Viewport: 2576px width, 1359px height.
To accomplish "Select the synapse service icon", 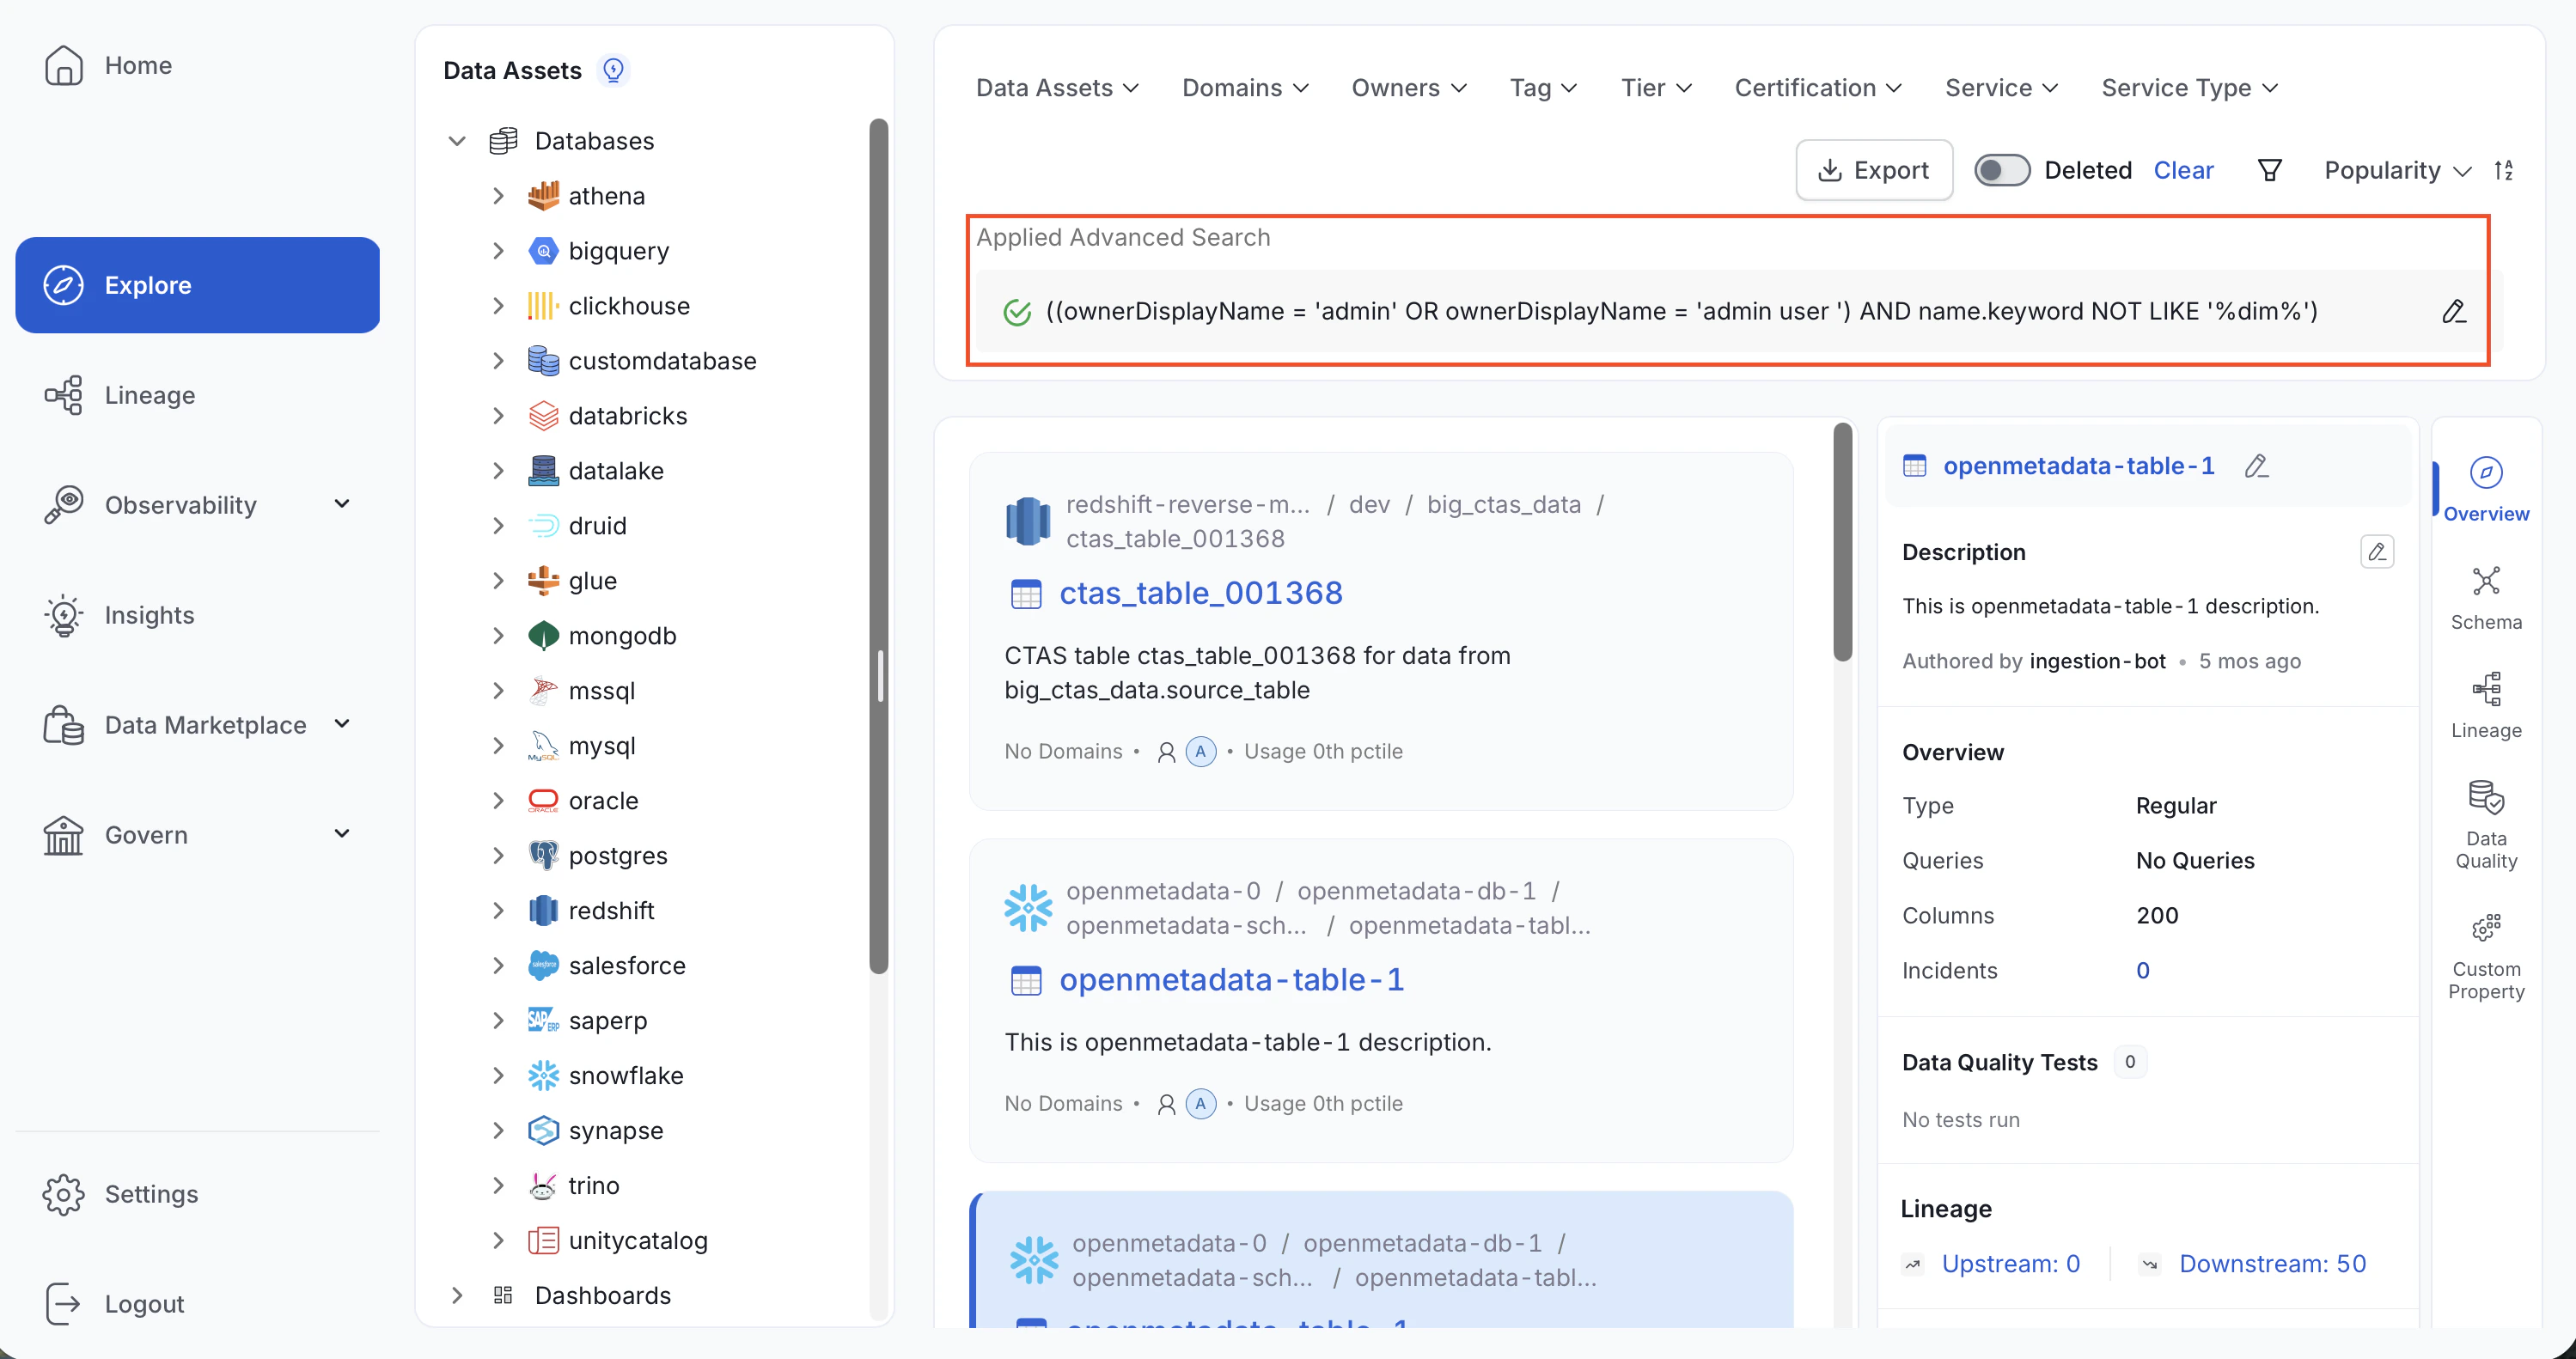I will click(x=543, y=1131).
